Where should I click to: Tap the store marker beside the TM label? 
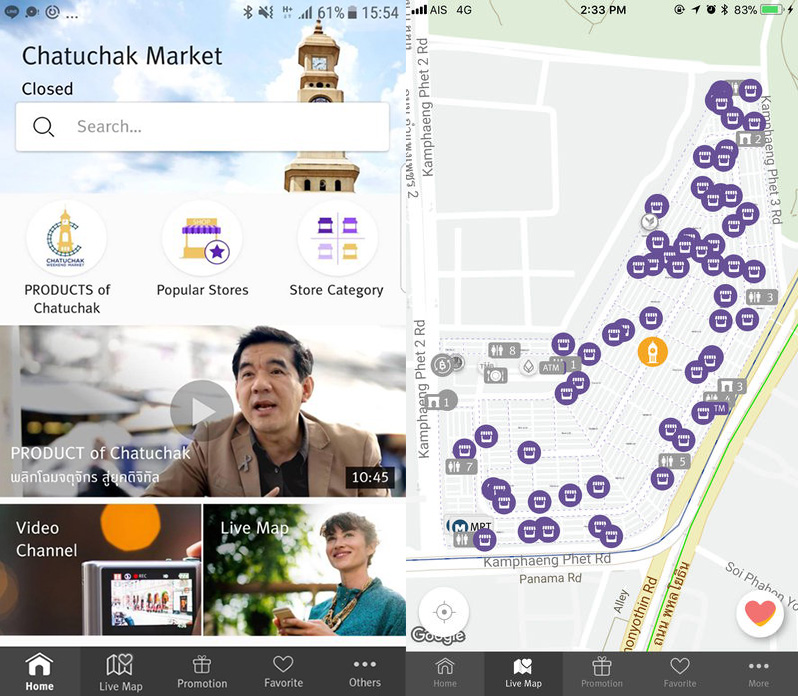click(x=703, y=412)
